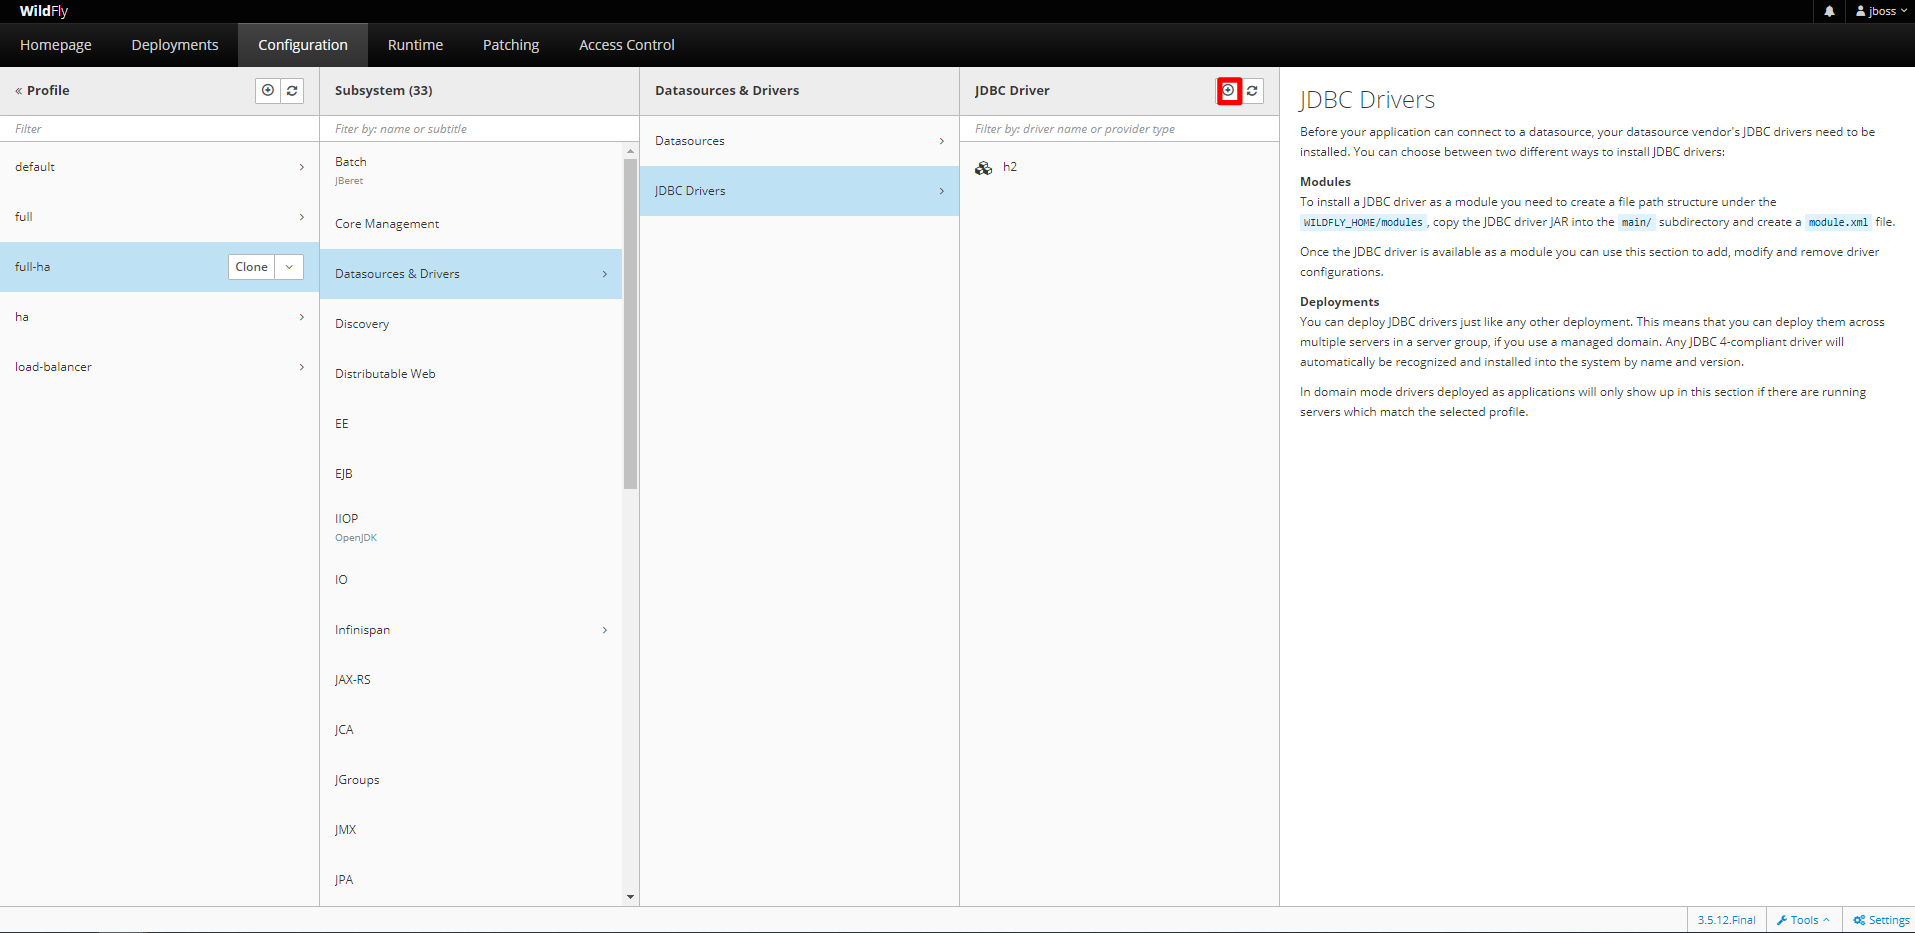This screenshot has width=1915, height=933.
Task: Clone the full-ha profile
Action: (251, 267)
